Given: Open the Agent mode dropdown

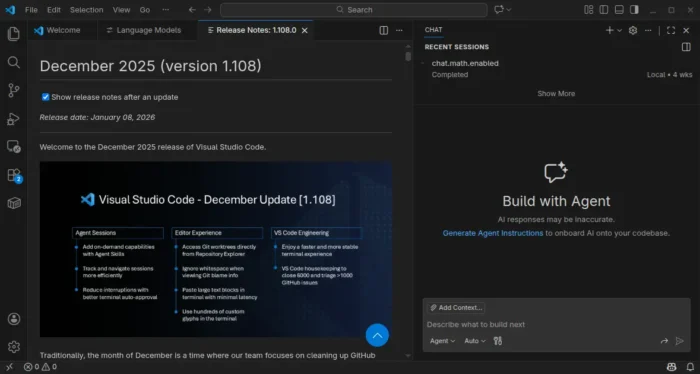Looking at the screenshot, I should [x=442, y=341].
